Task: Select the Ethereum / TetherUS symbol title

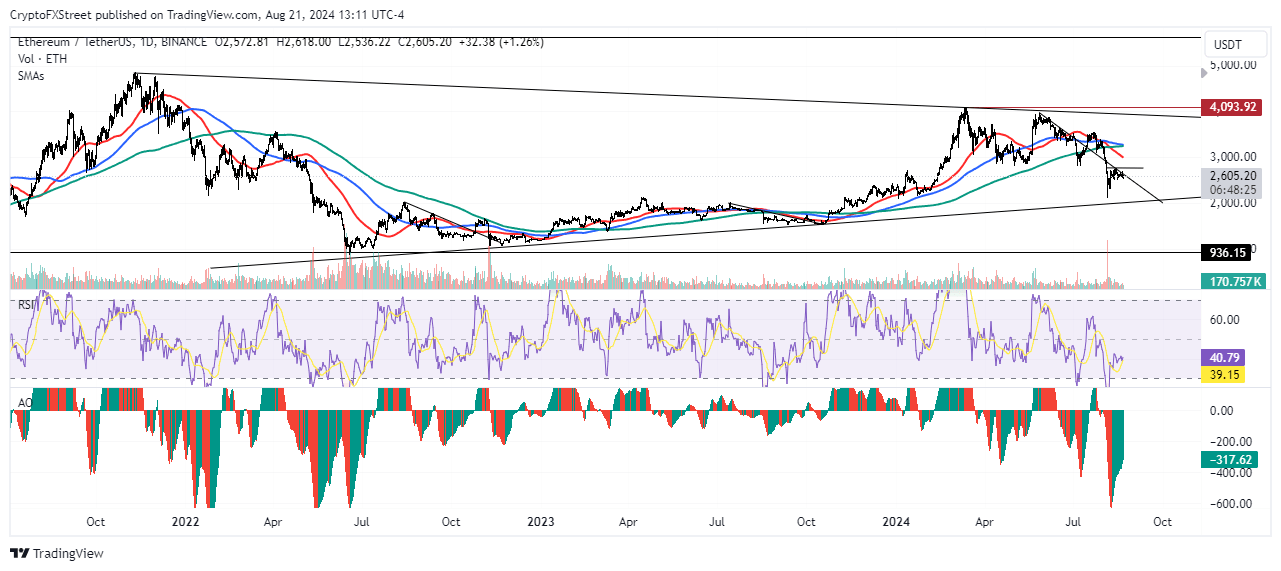Action: coord(75,41)
